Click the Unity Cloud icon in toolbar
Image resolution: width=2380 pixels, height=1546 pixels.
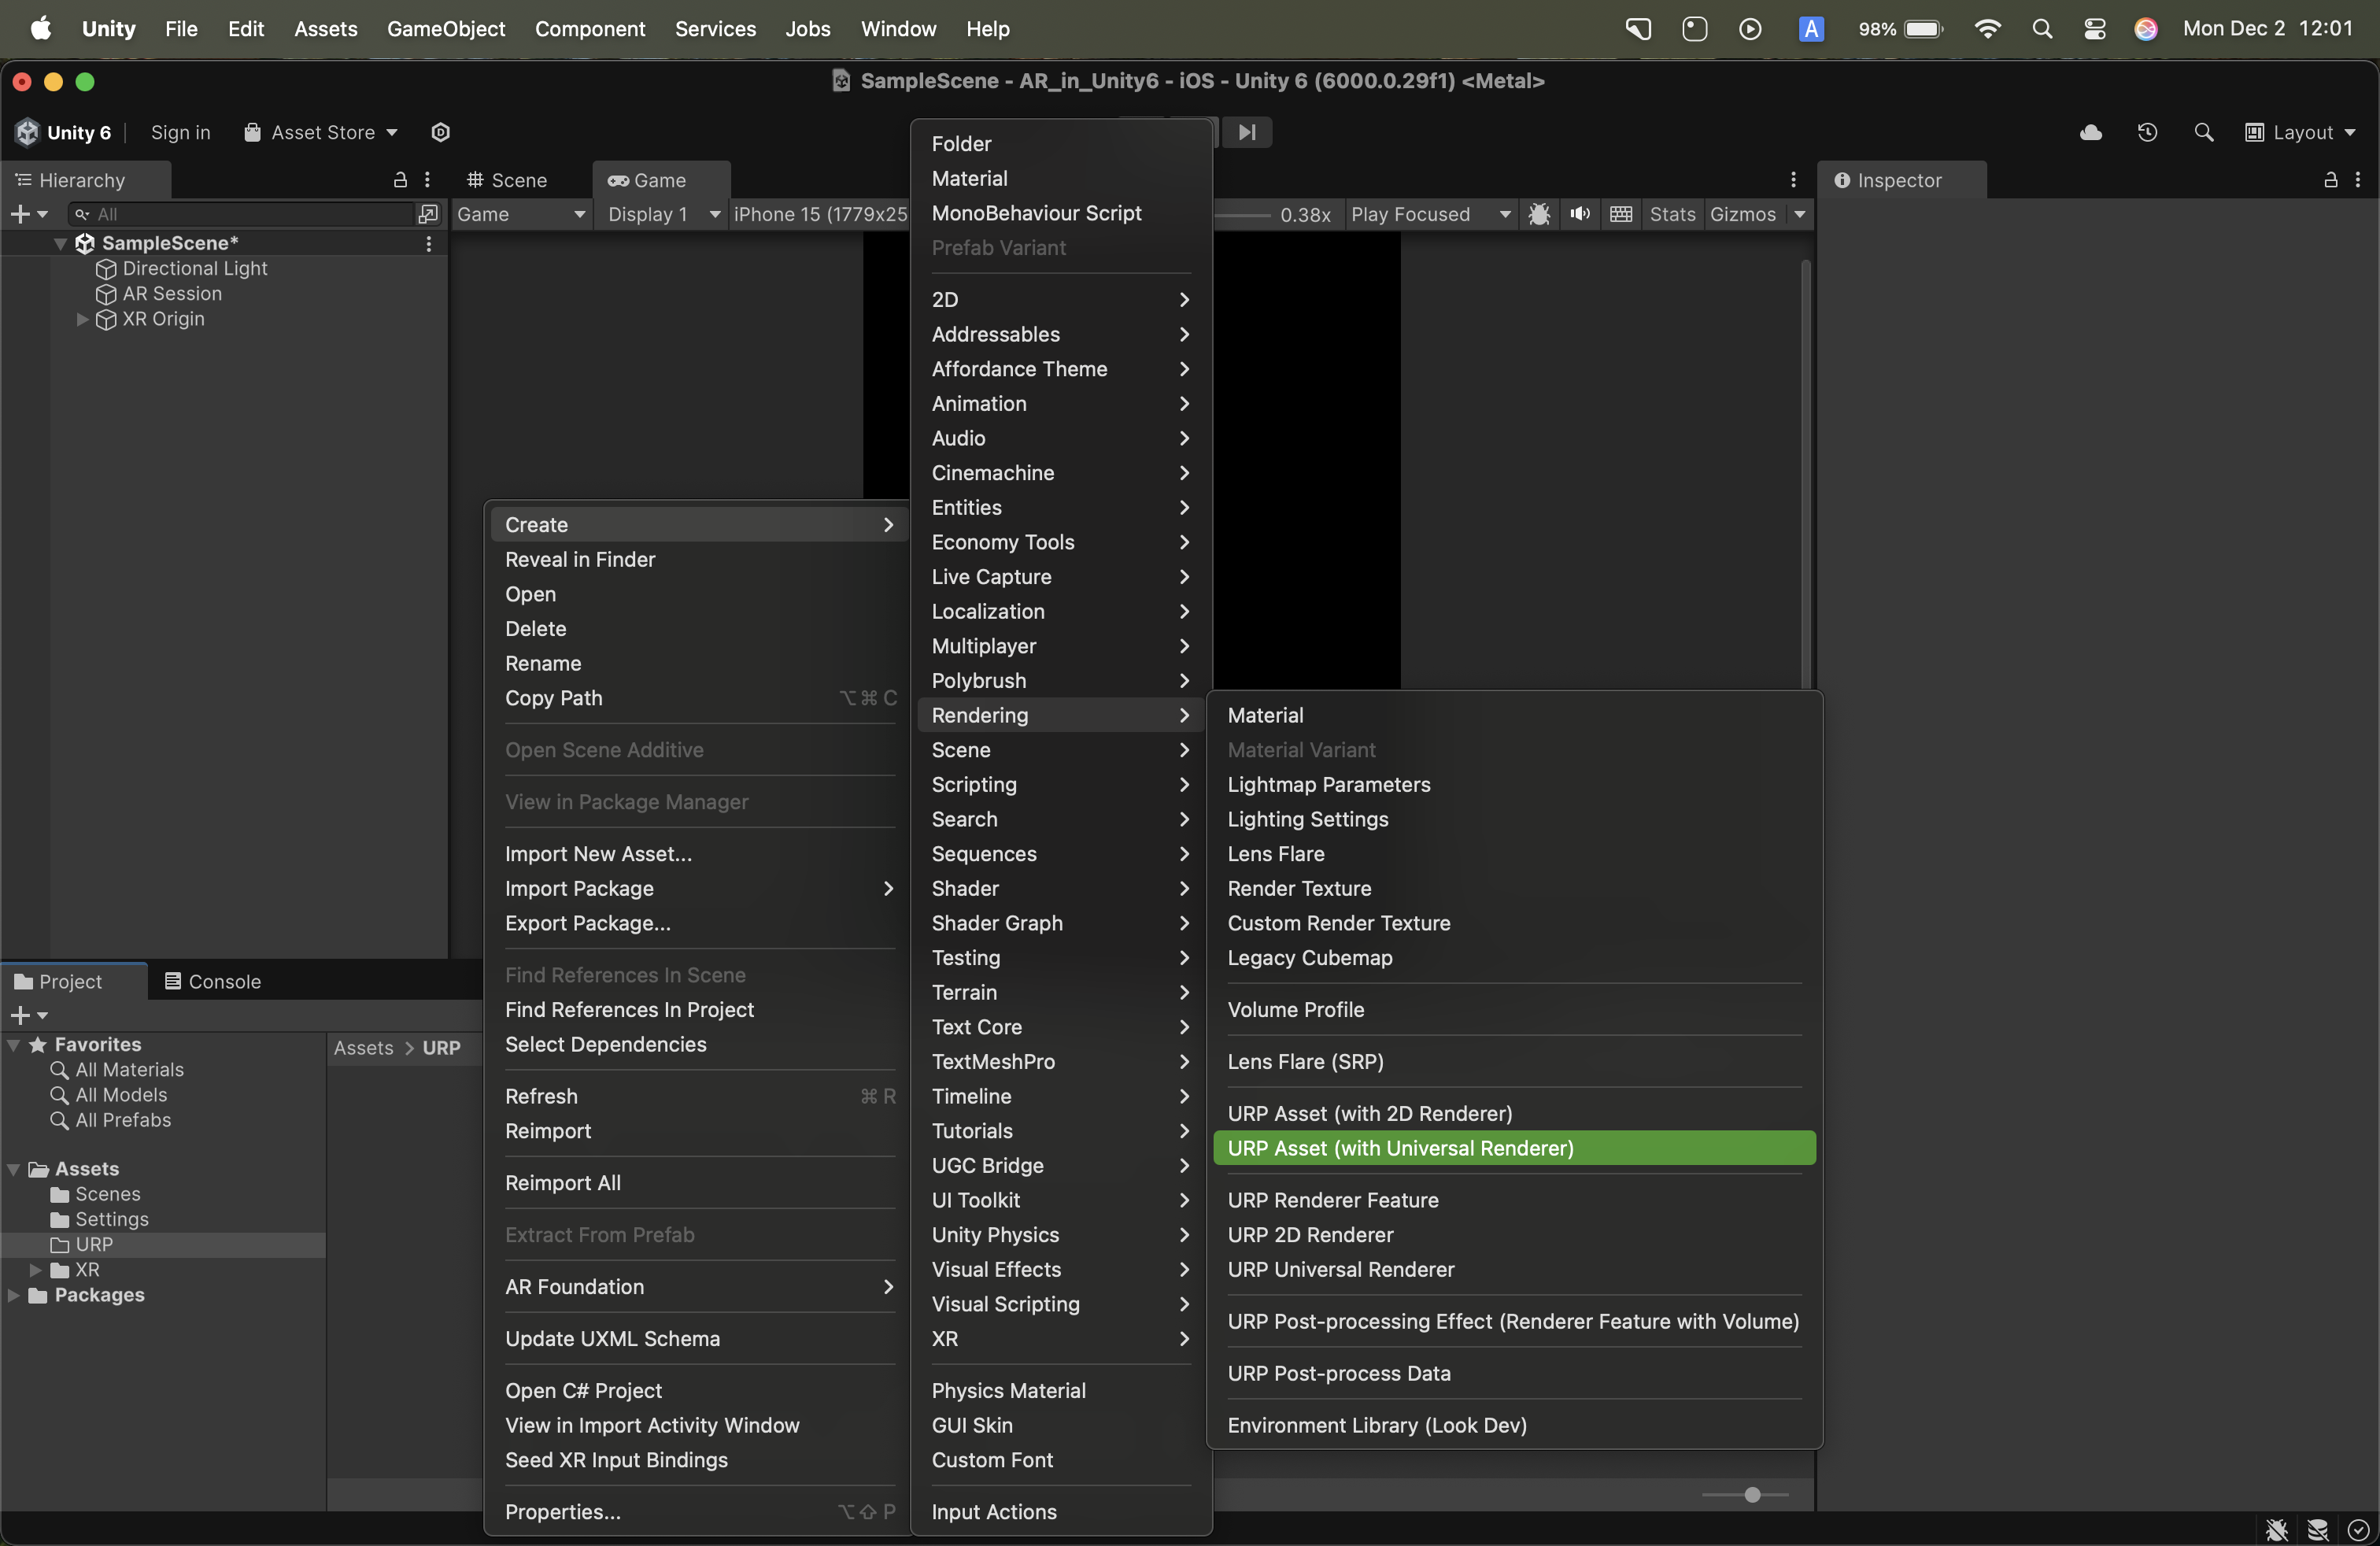[2090, 132]
